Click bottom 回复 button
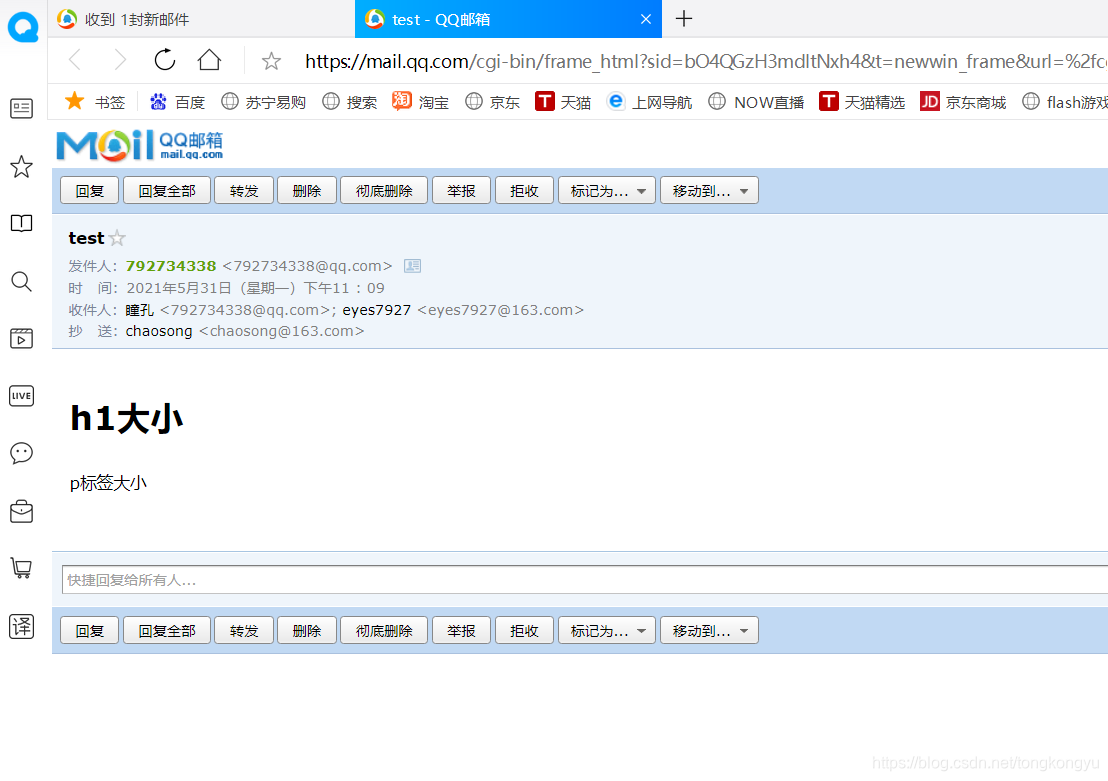This screenshot has width=1108, height=781. 89,630
